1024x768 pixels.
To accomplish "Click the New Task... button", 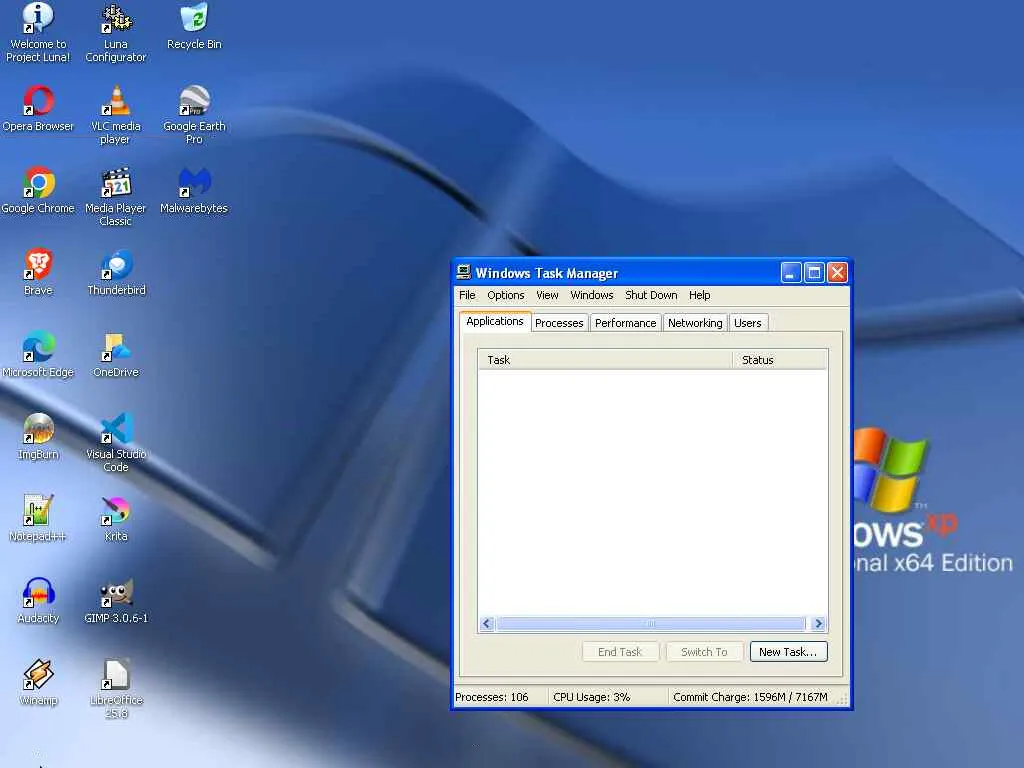I will (x=788, y=652).
